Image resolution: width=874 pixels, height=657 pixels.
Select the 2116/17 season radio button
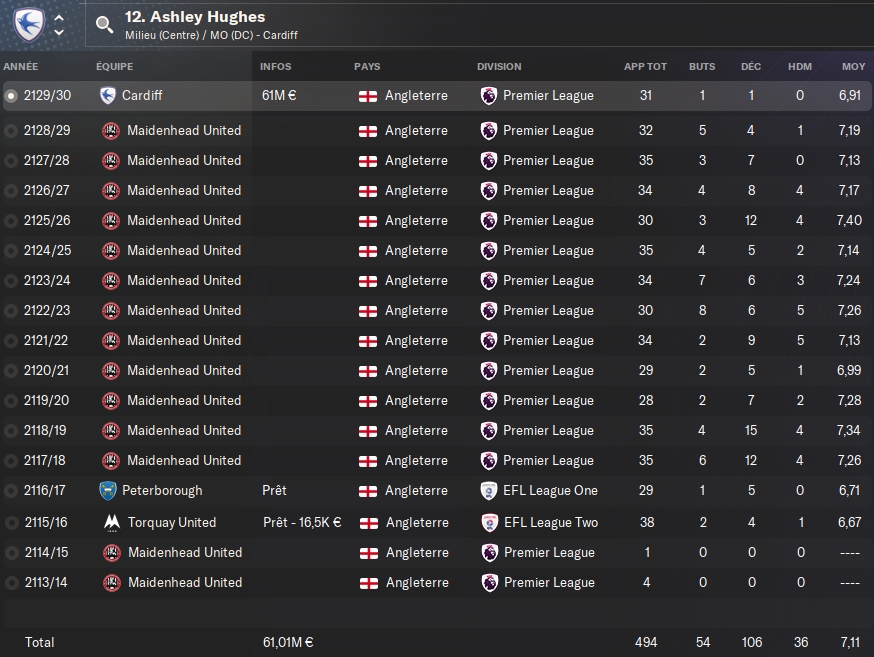[x=11, y=491]
